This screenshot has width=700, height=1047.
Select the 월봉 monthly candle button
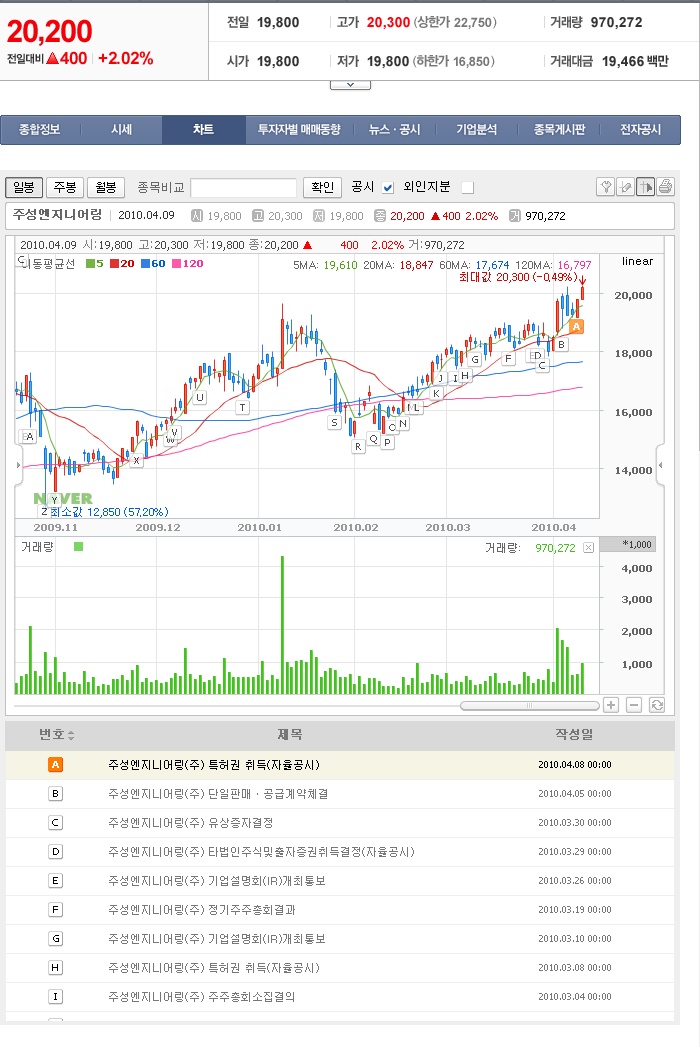[x=106, y=188]
